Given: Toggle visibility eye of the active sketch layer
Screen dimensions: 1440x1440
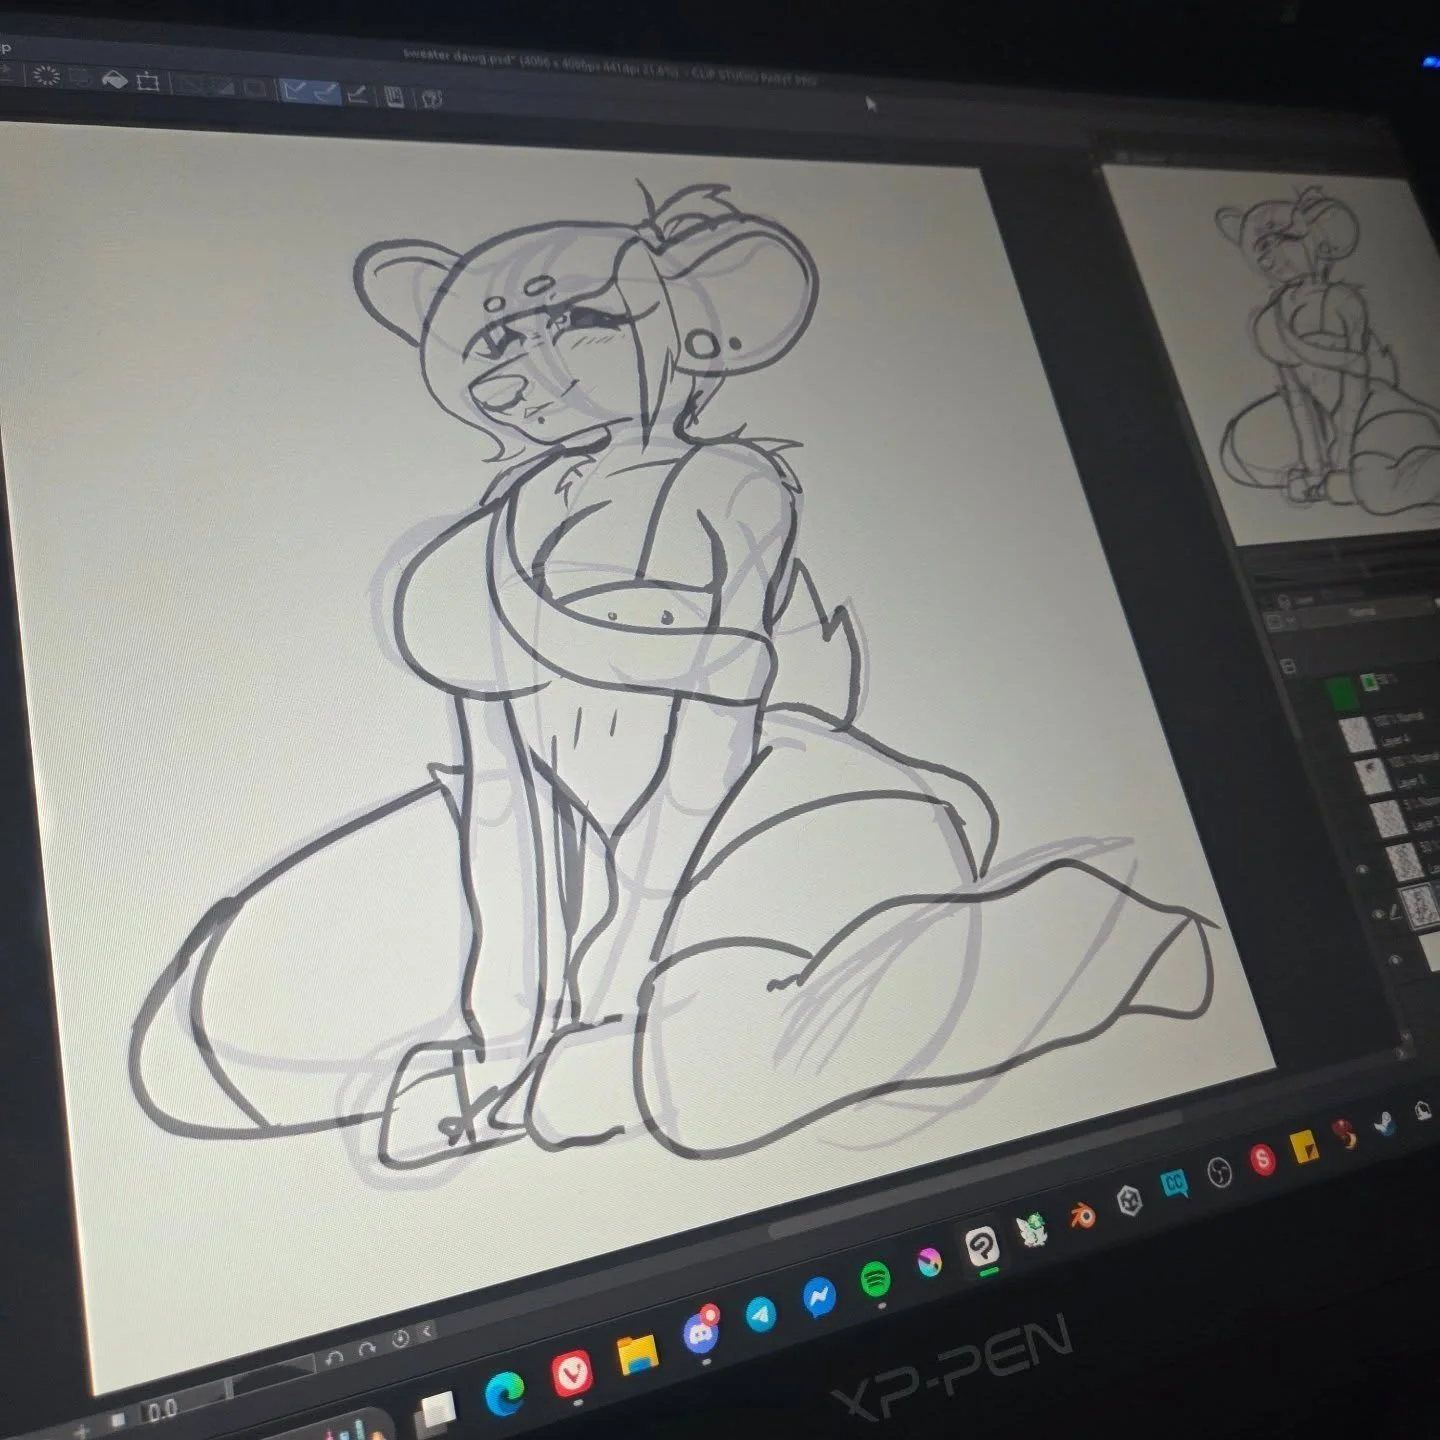Looking at the screenshot, I should pyautogui.click(x=1379, y=913).
